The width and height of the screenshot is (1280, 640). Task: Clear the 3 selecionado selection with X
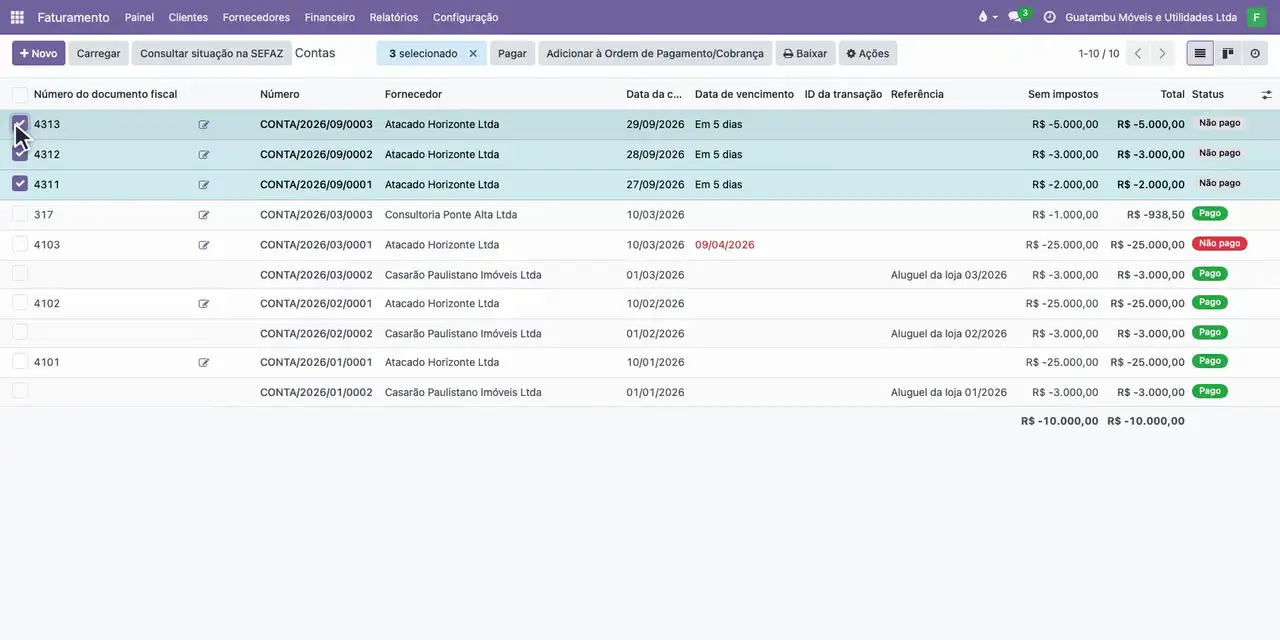tap(473, 53)
